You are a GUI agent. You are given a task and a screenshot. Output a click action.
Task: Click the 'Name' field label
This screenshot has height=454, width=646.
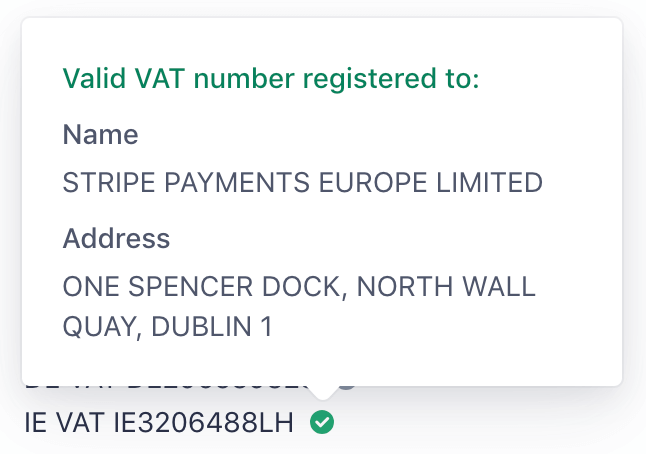point(100,134)
